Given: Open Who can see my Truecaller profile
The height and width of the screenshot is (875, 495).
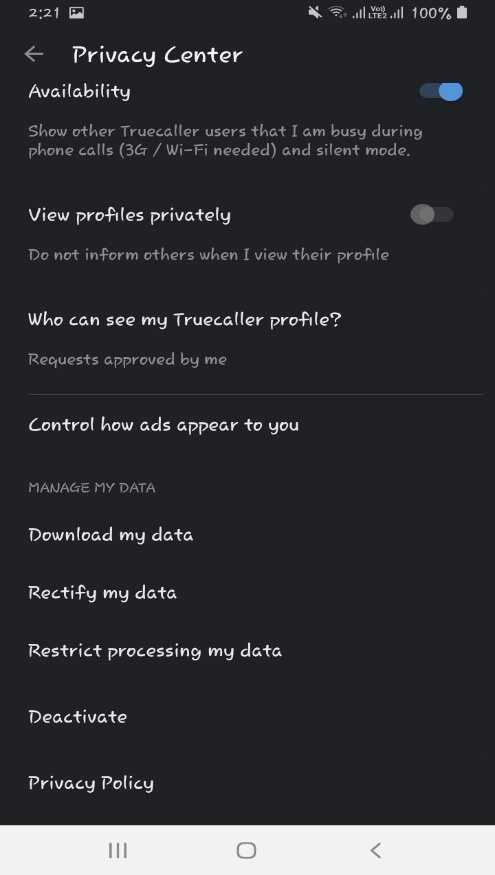Looking at the screenshot, I should pos(184,320).
